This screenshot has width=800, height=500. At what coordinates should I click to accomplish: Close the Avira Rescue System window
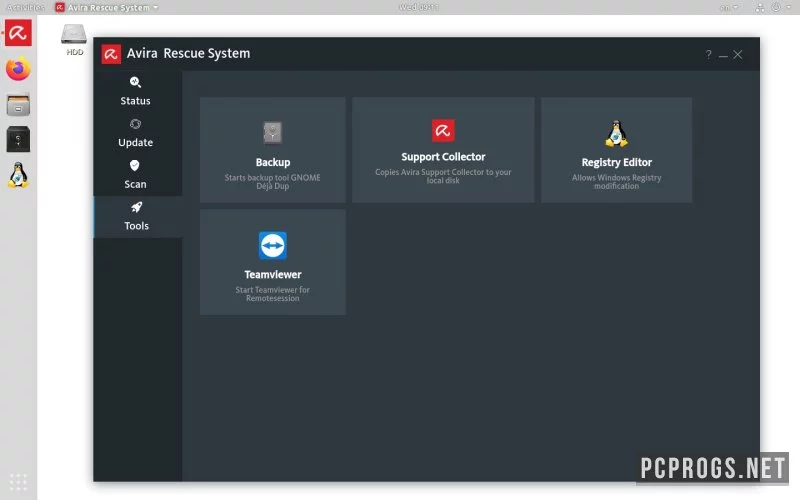point(738,54)
